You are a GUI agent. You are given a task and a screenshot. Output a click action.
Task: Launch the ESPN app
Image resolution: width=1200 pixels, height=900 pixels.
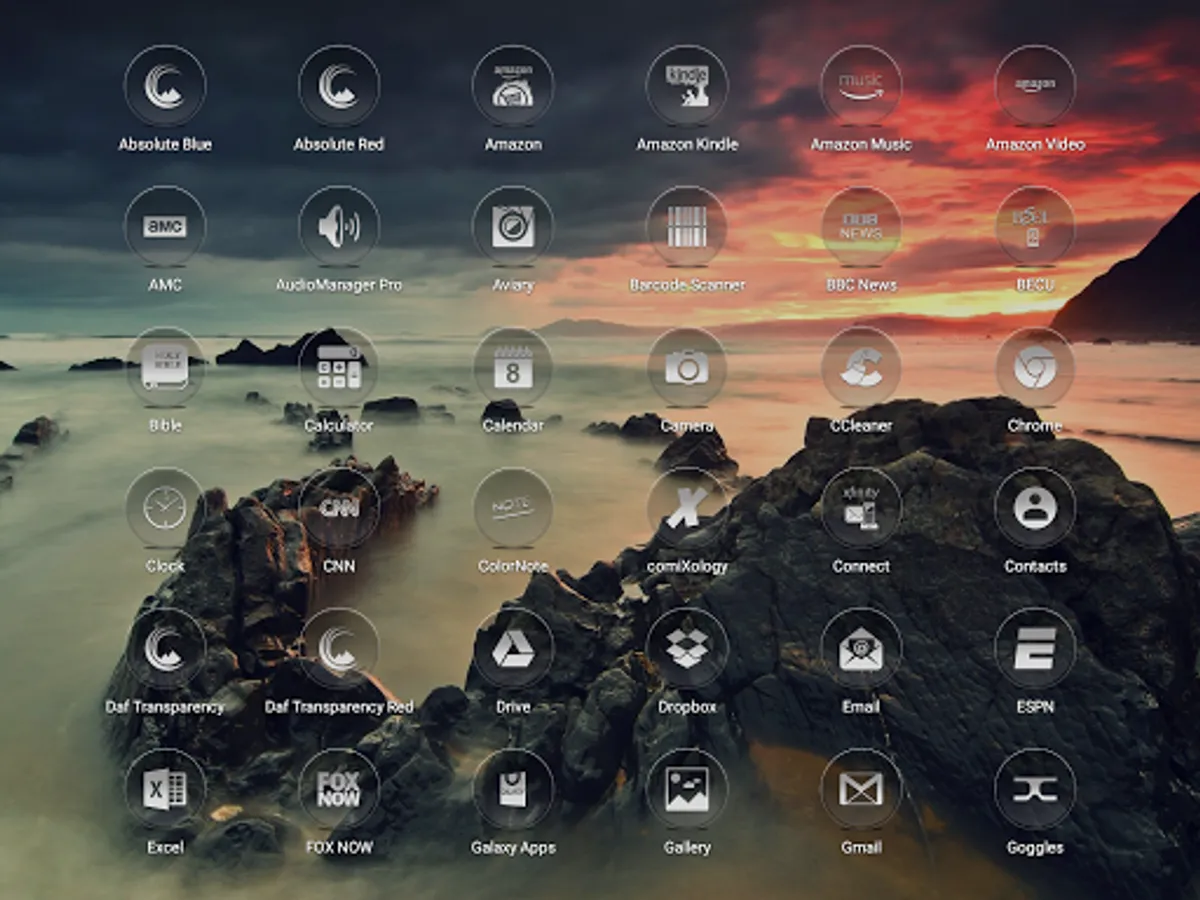[x=1035, y=649]
